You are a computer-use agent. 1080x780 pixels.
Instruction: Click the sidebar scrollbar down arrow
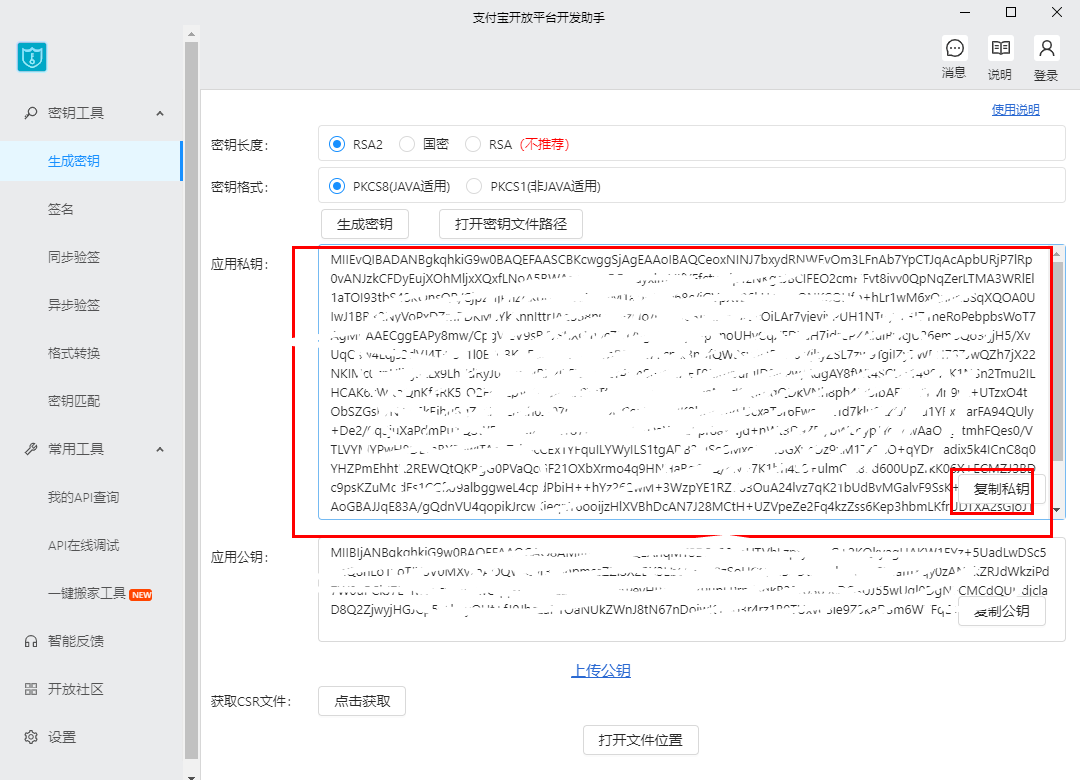(191, 776)
